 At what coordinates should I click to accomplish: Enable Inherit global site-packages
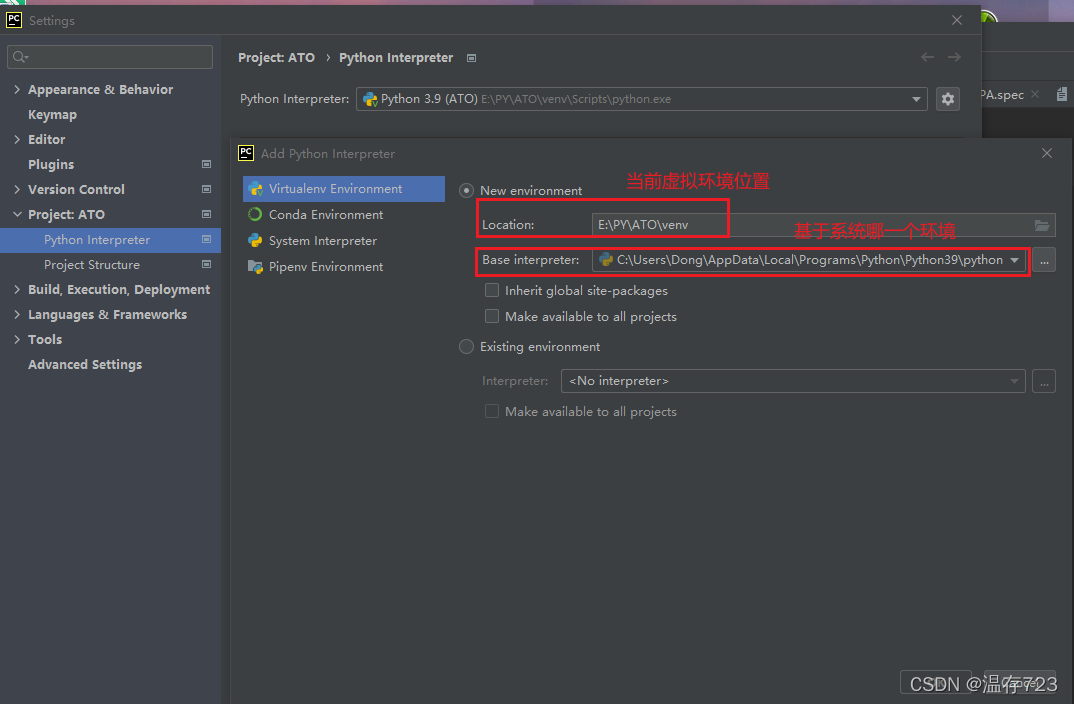point(492,290)
